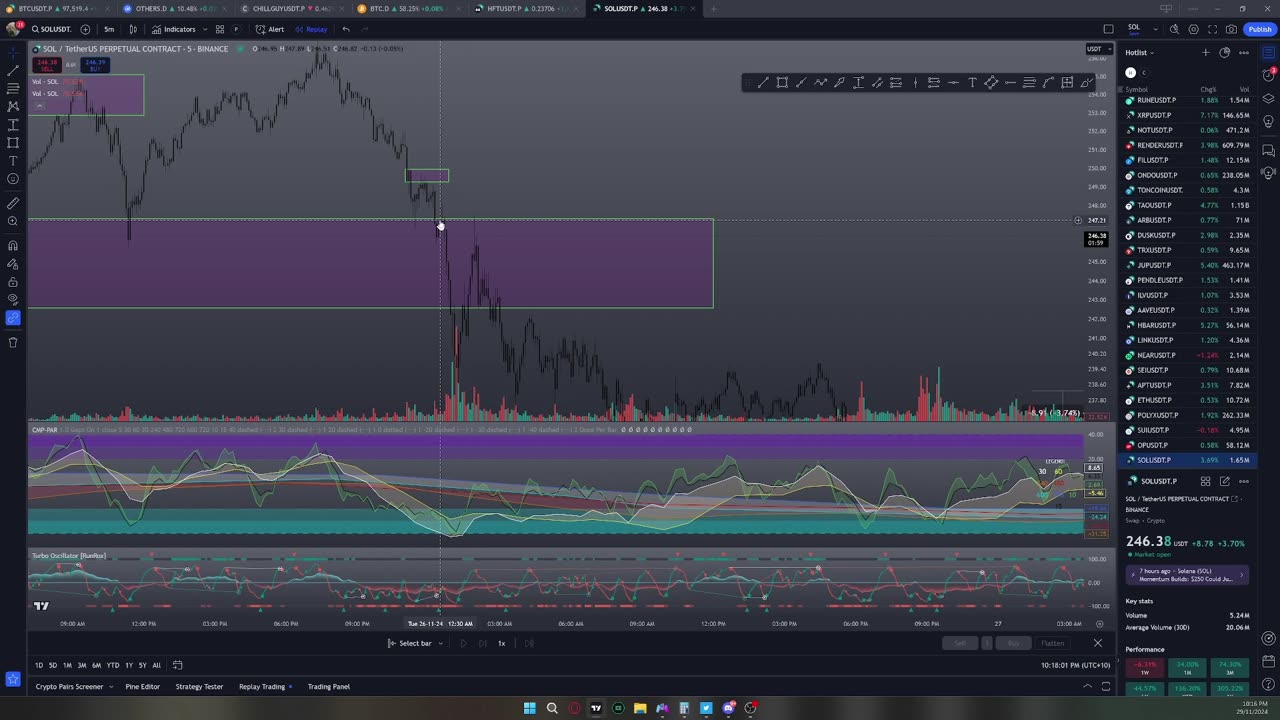Close the replay toolbar with X
The image size is (1280, 720).
tap(1097, 643)
